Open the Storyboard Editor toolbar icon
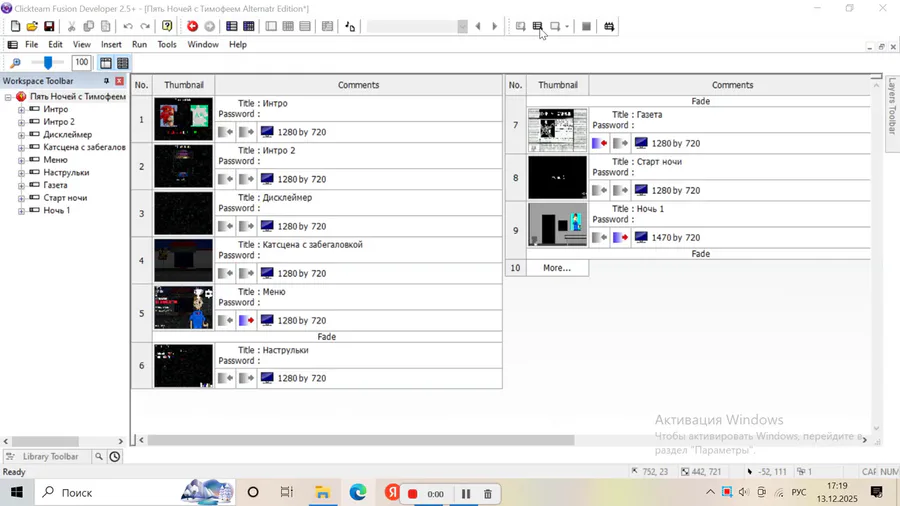Screen dimensions: 900x506 [x=231, y=26]
